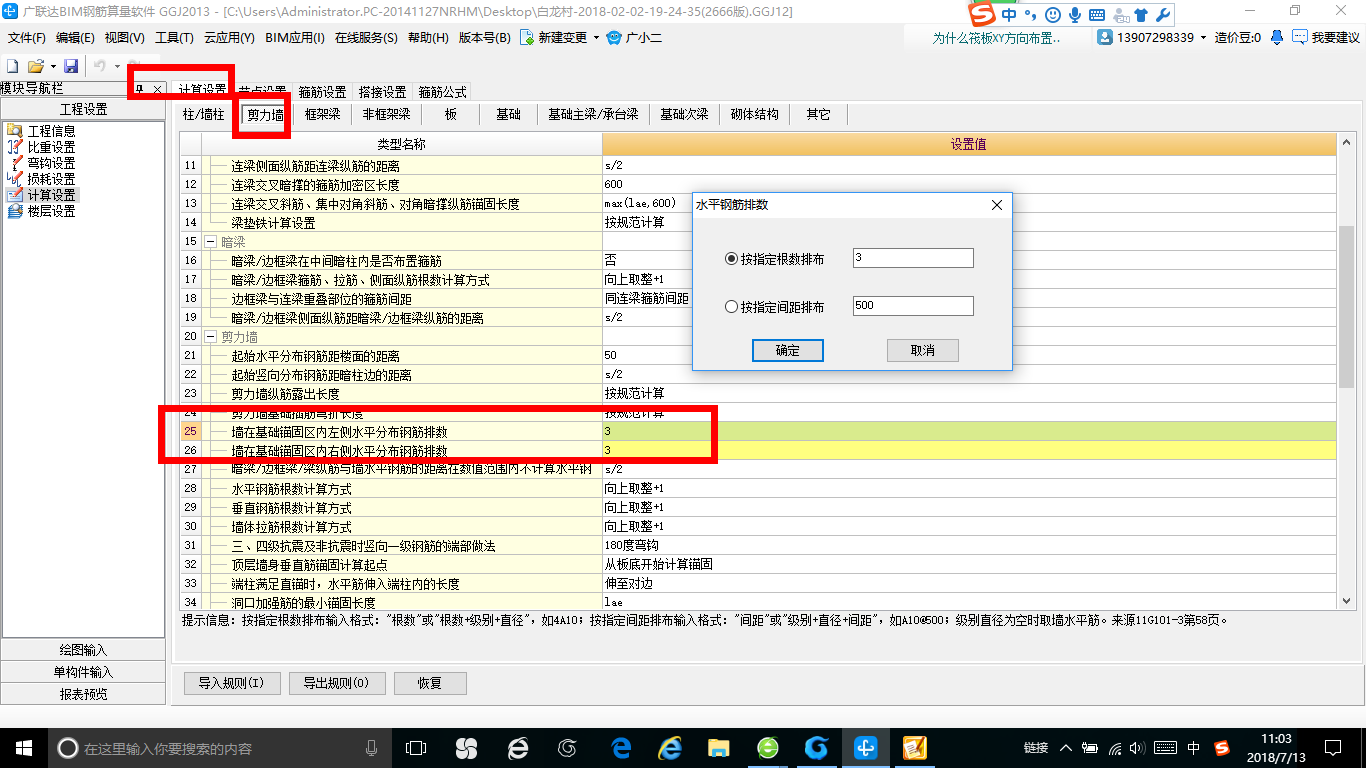The height and width of the screenshot is (768, 1366).
Task: Open the 单构件输入 module
Action: coord(83,672)
